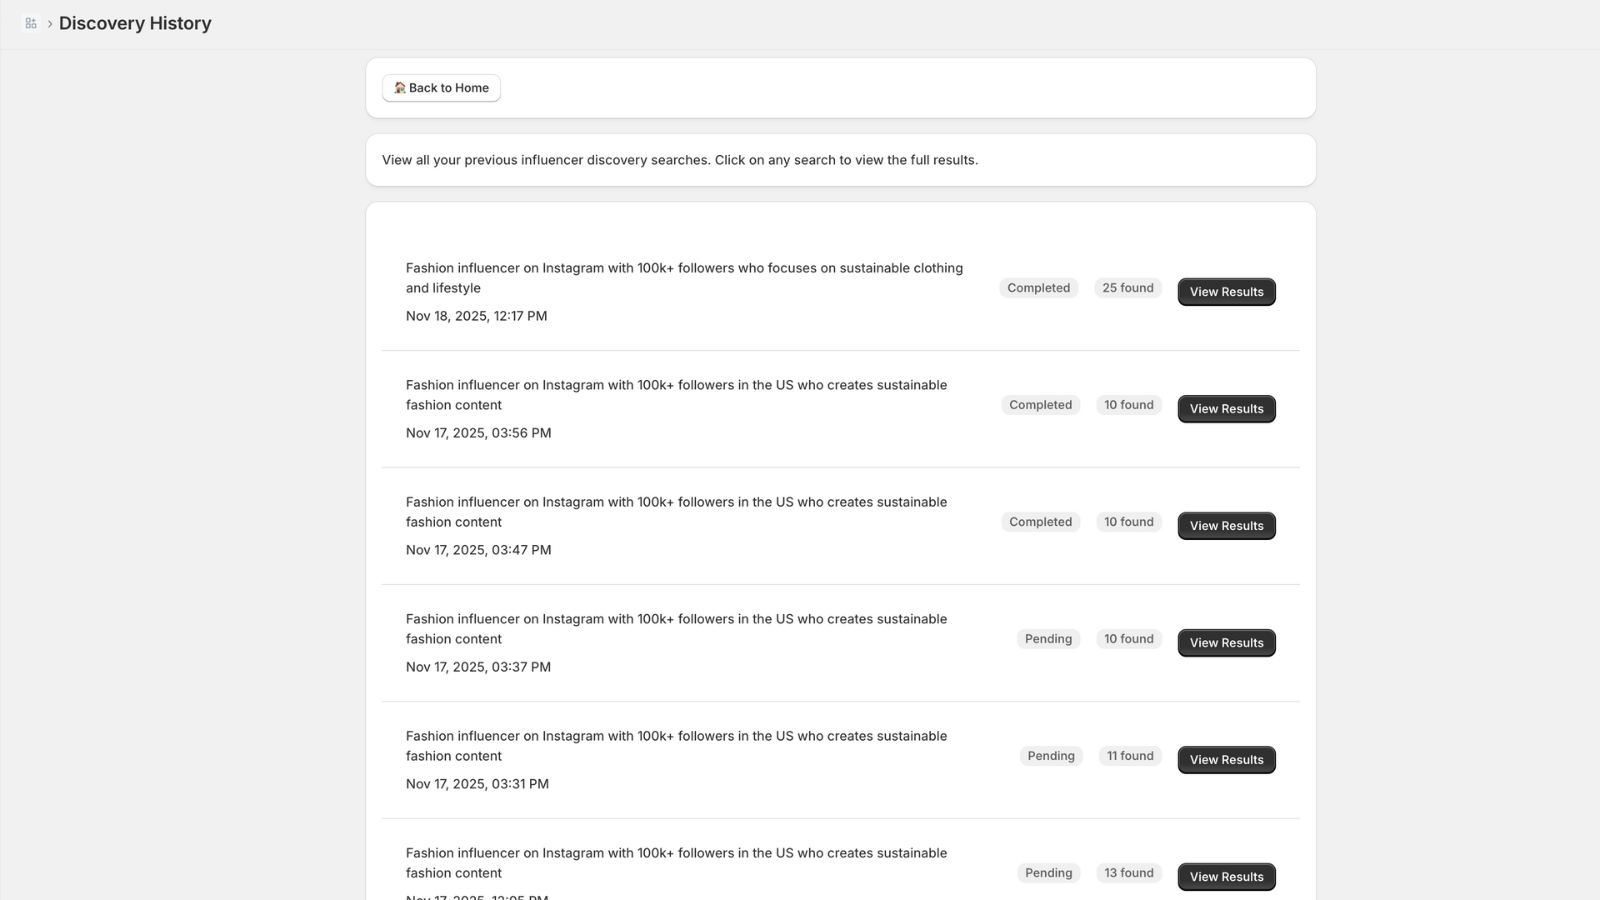Viewport: 1600px width, 900px height.
Task: Click the Pending badge on the 03:37 PM search
Action: click(1048, 639)
